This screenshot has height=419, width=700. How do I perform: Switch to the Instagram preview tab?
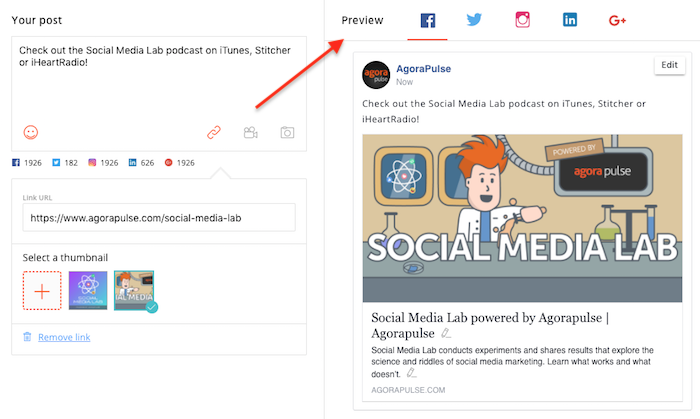[x=522, y=20]
